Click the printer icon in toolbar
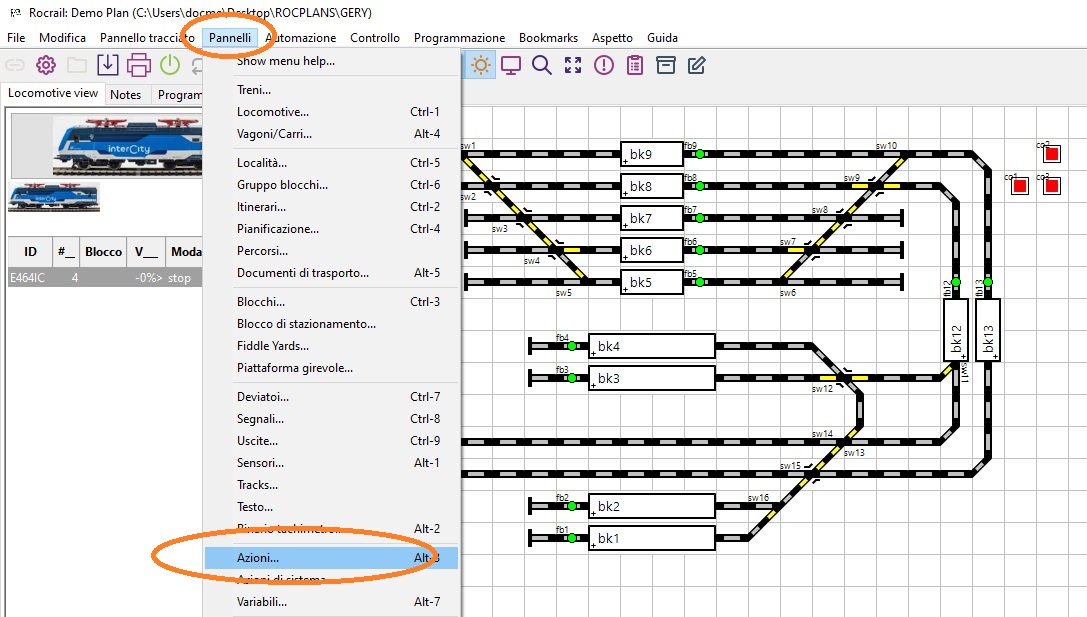 (139, 66)
